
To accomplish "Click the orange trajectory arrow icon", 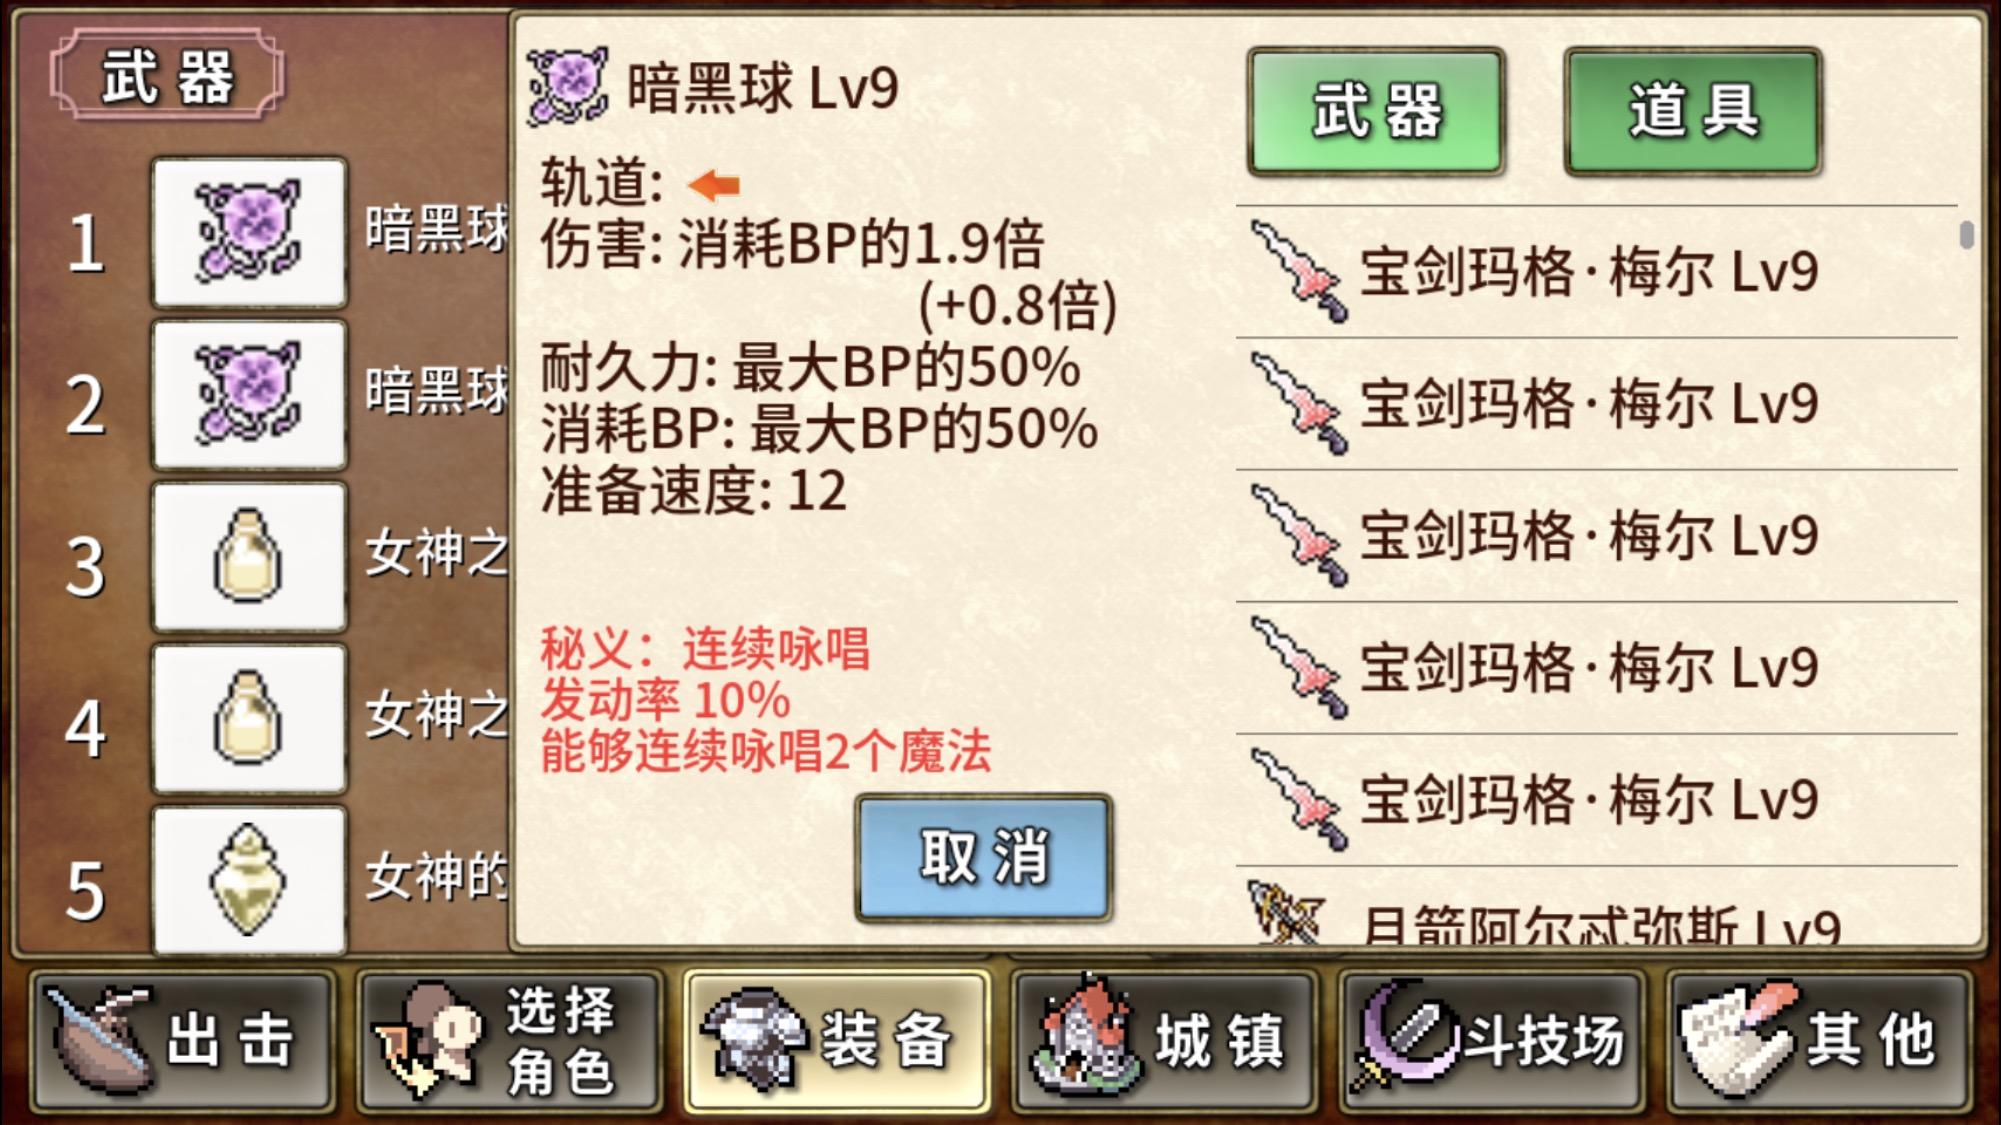I will [x=714, y=184].
